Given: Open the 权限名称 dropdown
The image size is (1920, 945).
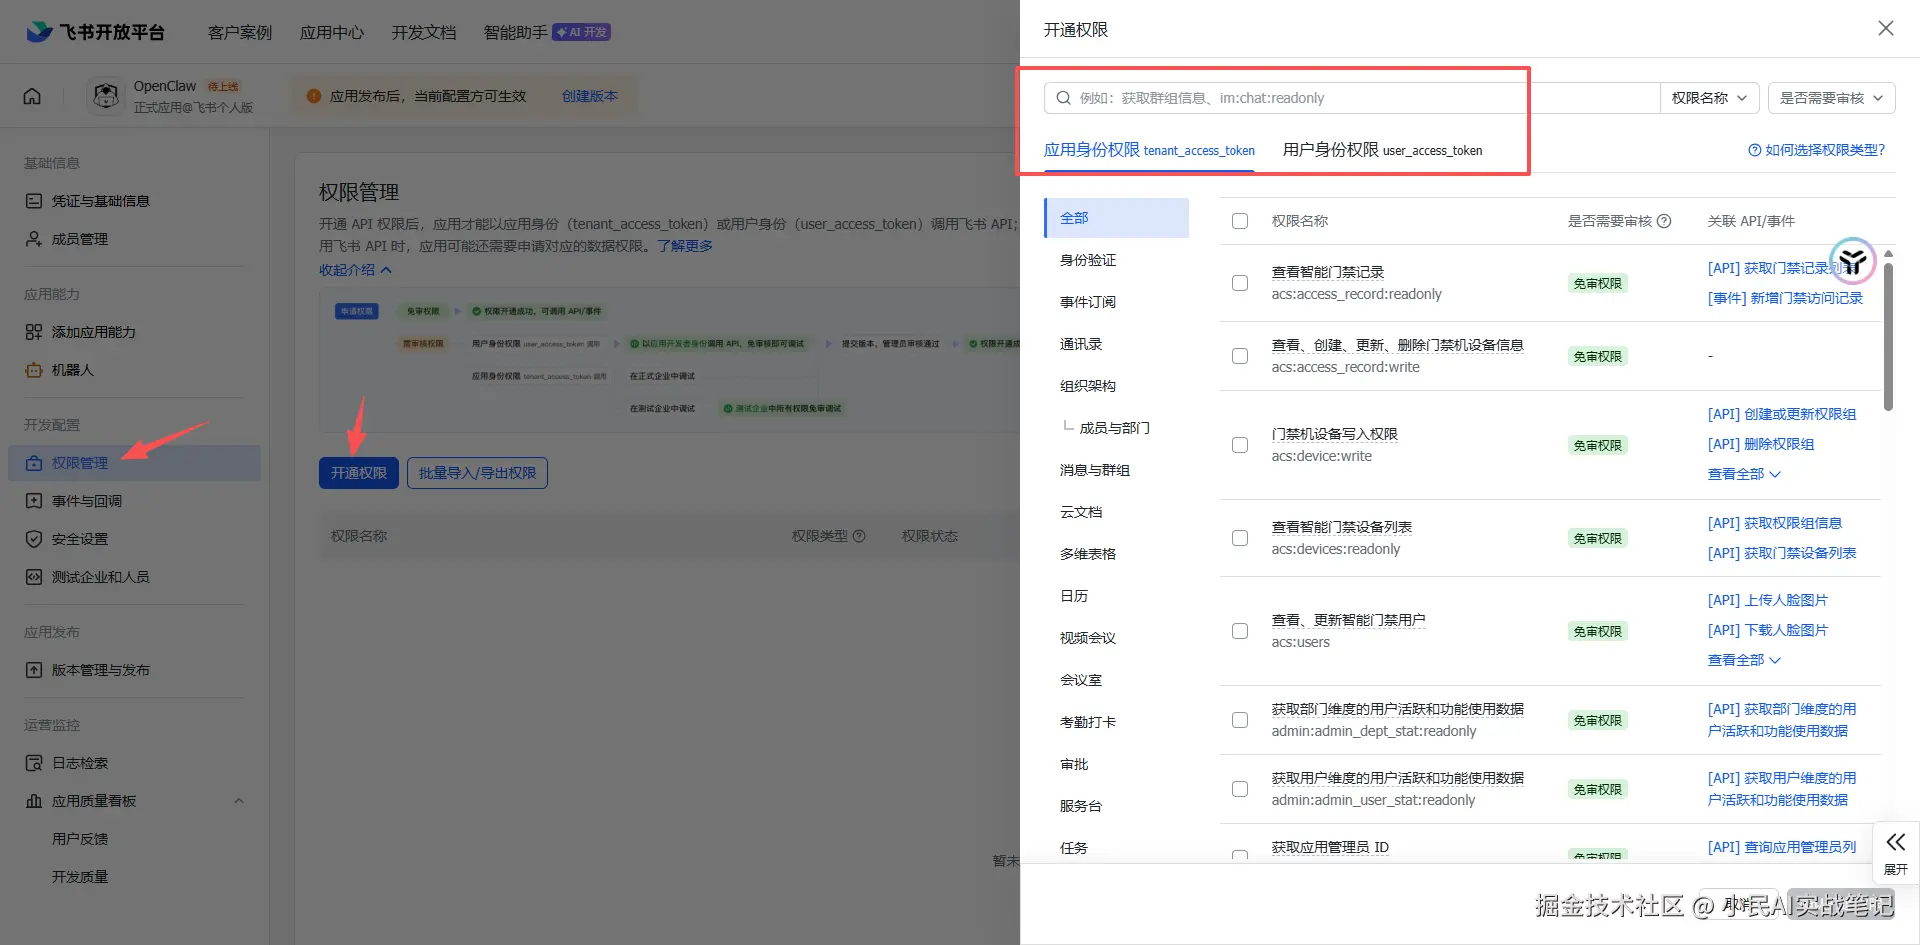Looking at the screenshot, I should coord(1710,98).
